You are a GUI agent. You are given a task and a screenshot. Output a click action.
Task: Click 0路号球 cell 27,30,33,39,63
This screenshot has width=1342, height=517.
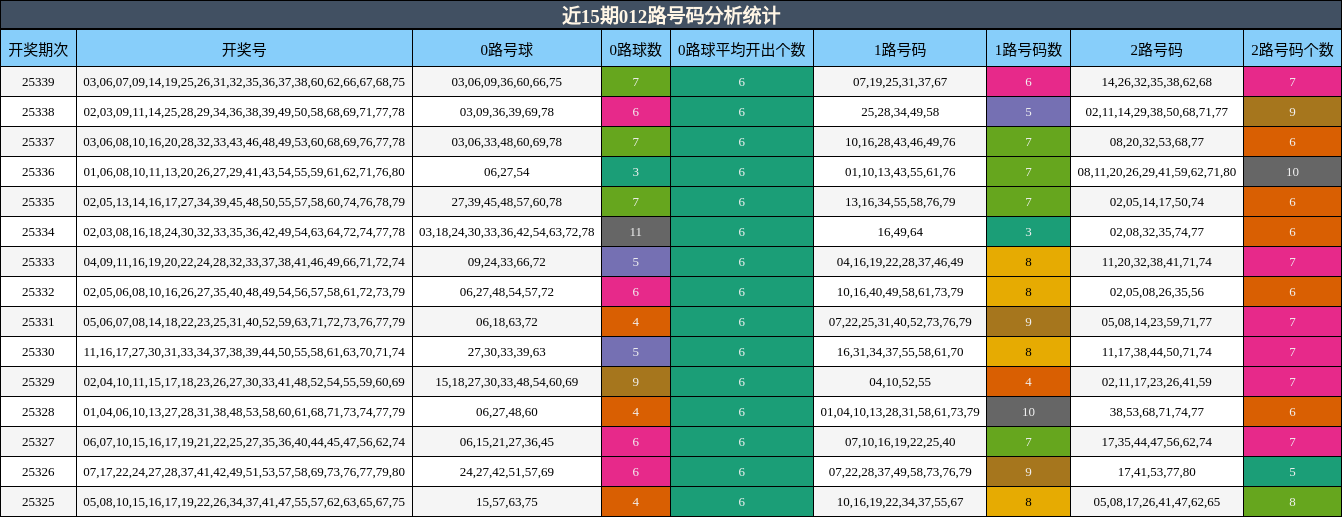(x=507, y=352)
